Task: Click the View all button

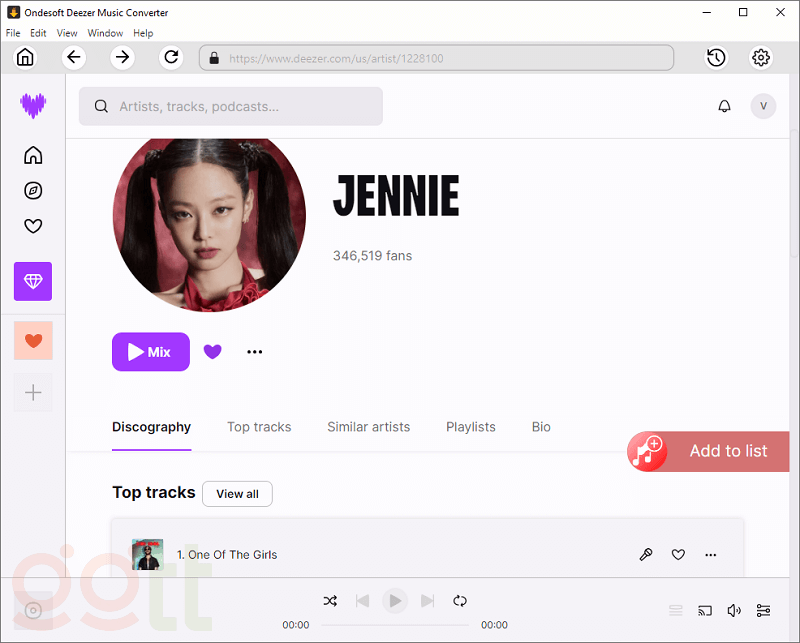Action: click(x=237, y=494)
